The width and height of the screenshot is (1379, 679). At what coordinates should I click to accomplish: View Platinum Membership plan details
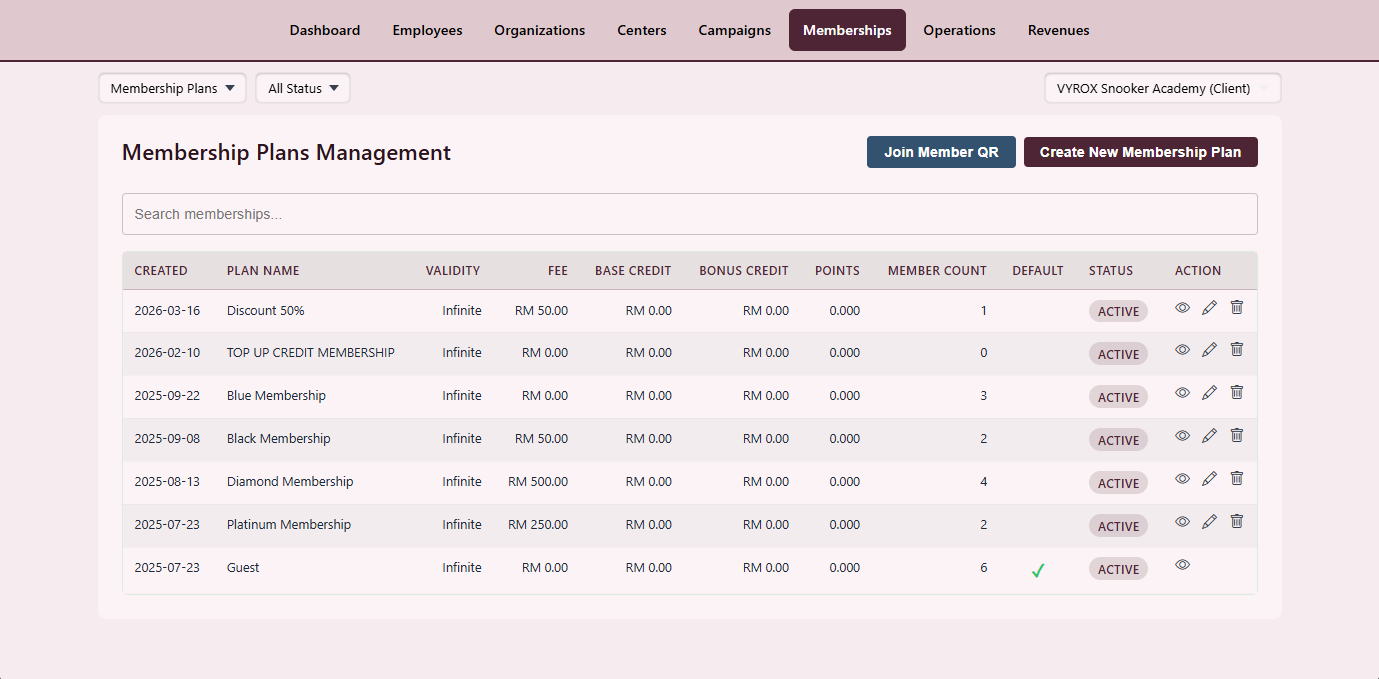click(x=1182, y=522)
